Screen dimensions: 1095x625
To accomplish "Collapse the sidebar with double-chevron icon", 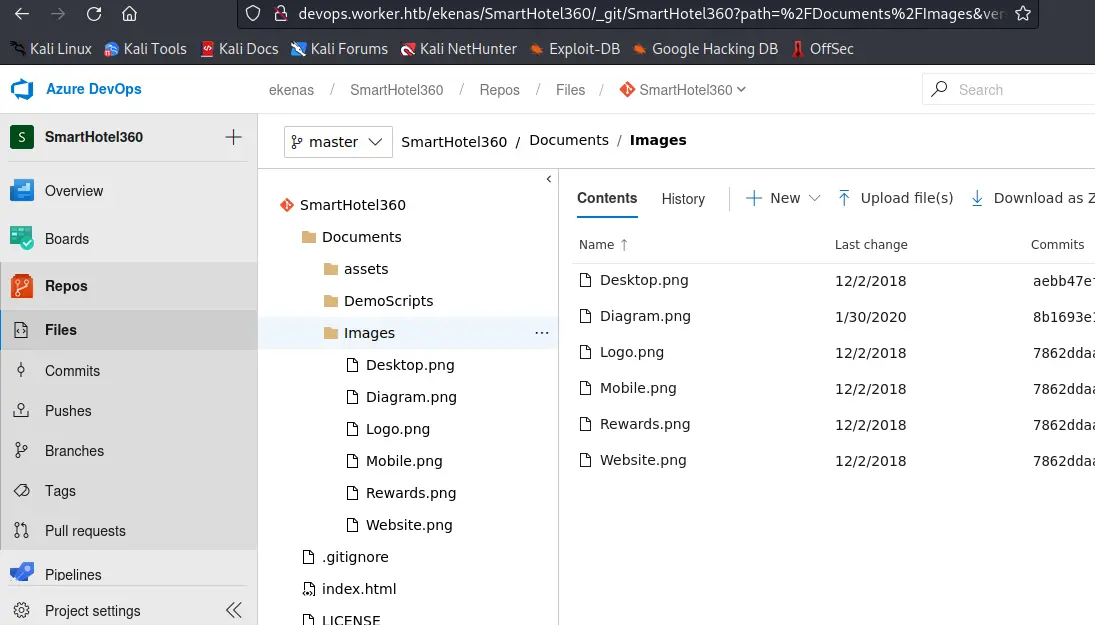I will (234, 610).
